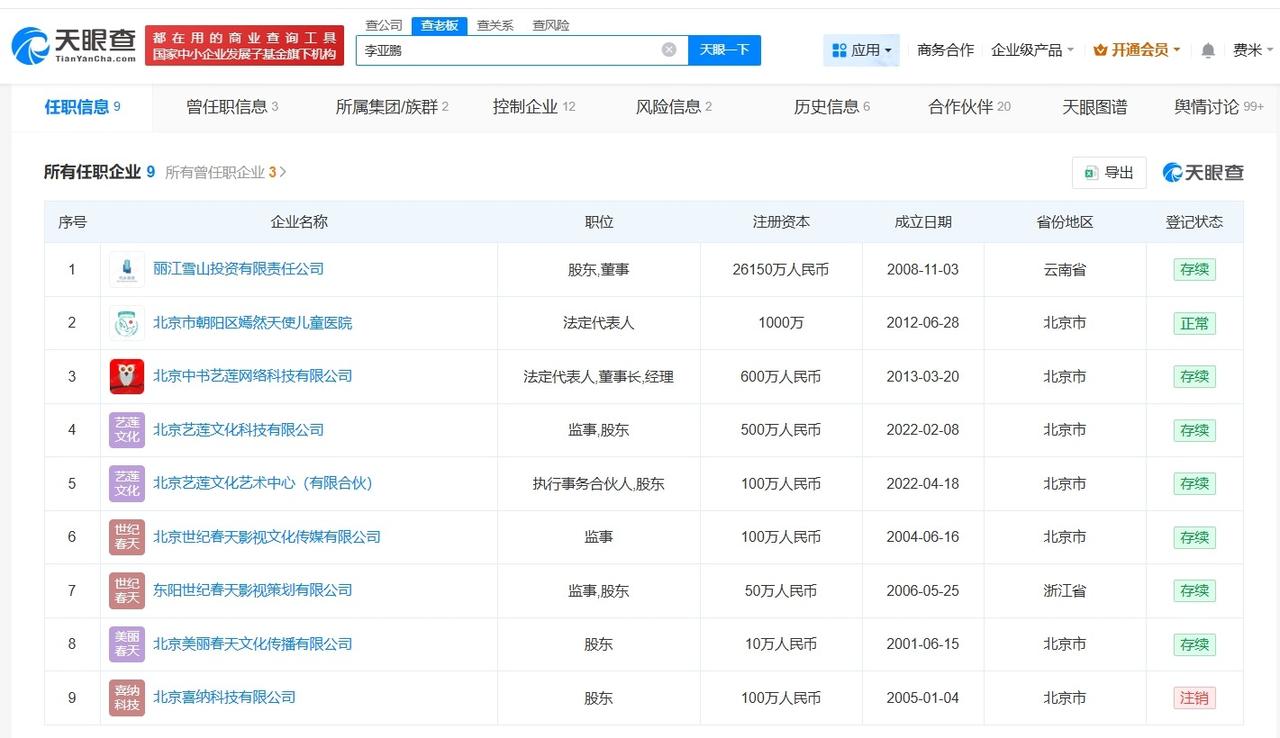
Task: Switch to the 查公司 tab
Action: click(x=384, y=25)
